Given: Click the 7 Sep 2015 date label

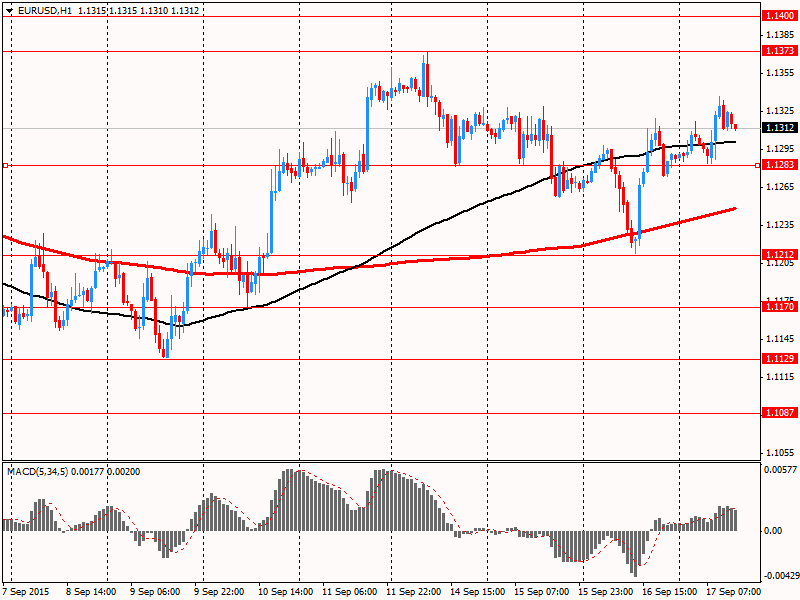Looking at the screenshot, I should click(27, 592).
